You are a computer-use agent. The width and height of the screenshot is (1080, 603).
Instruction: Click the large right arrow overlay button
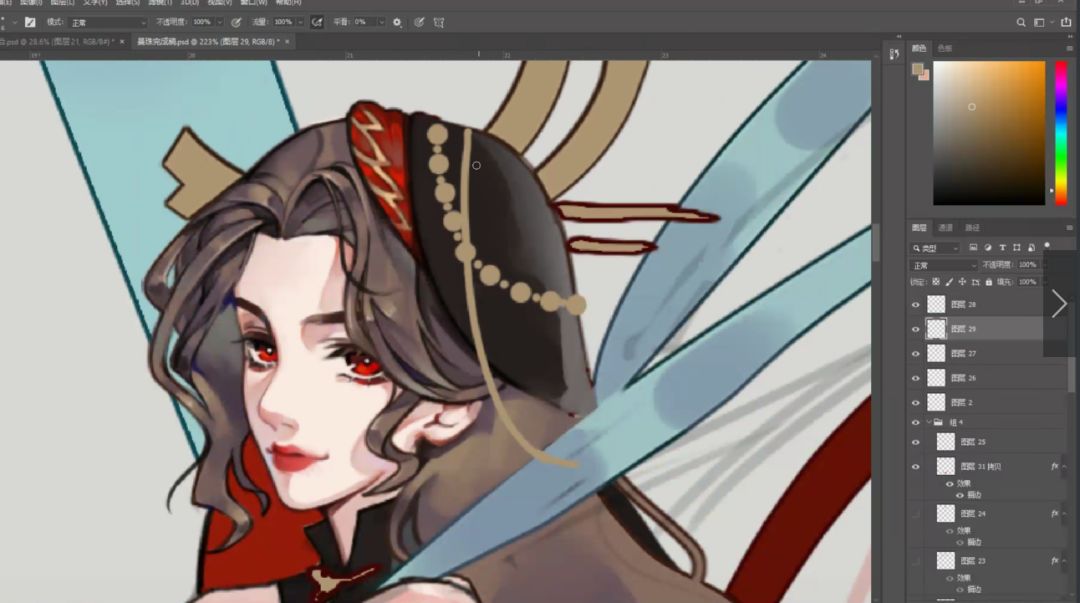pos(1059,303)
